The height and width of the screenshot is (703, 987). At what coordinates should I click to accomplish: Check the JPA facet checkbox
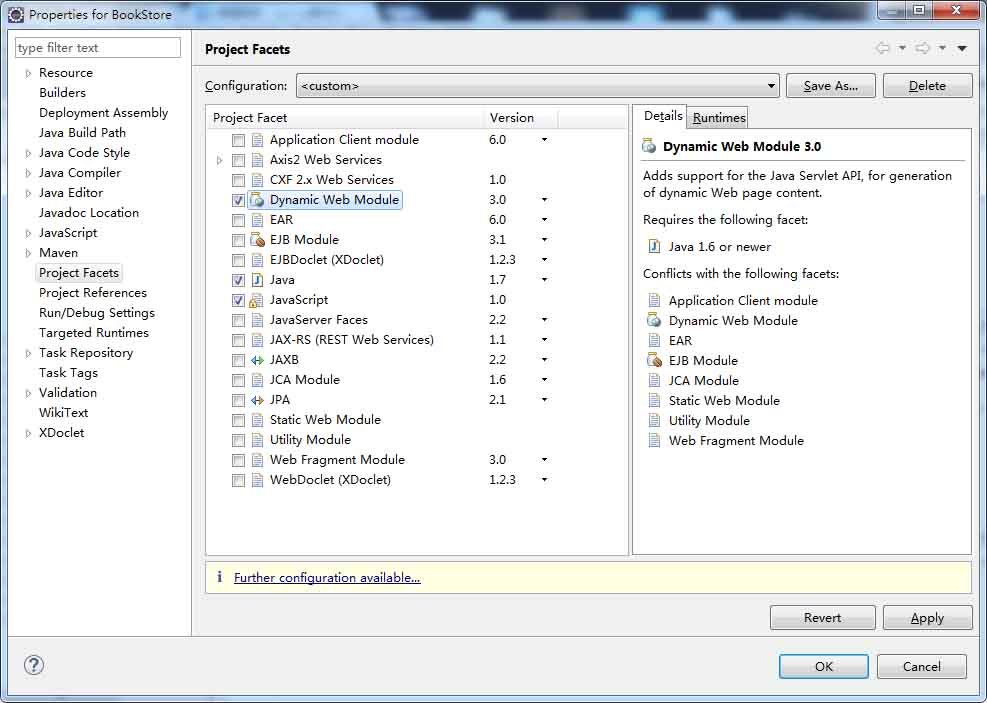pos(238,400)
